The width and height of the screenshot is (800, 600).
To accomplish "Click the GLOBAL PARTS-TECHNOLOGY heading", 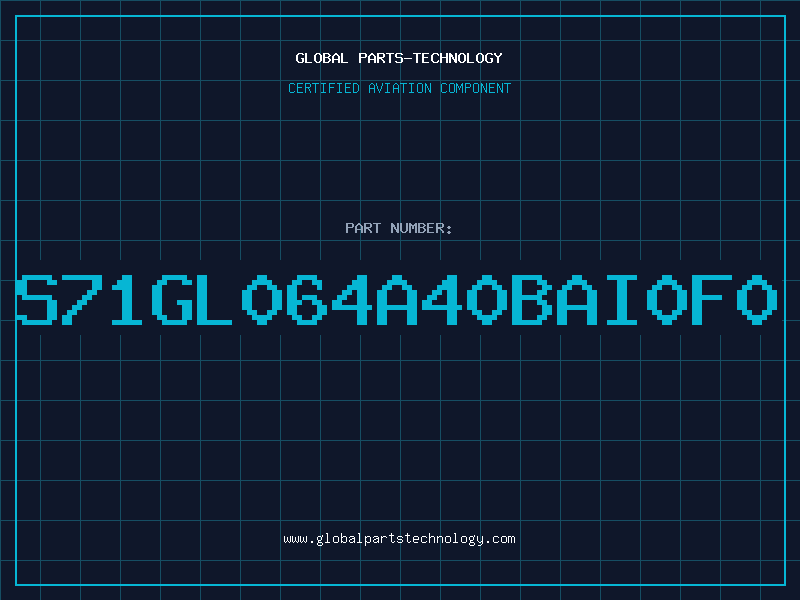I will [399, 58].
